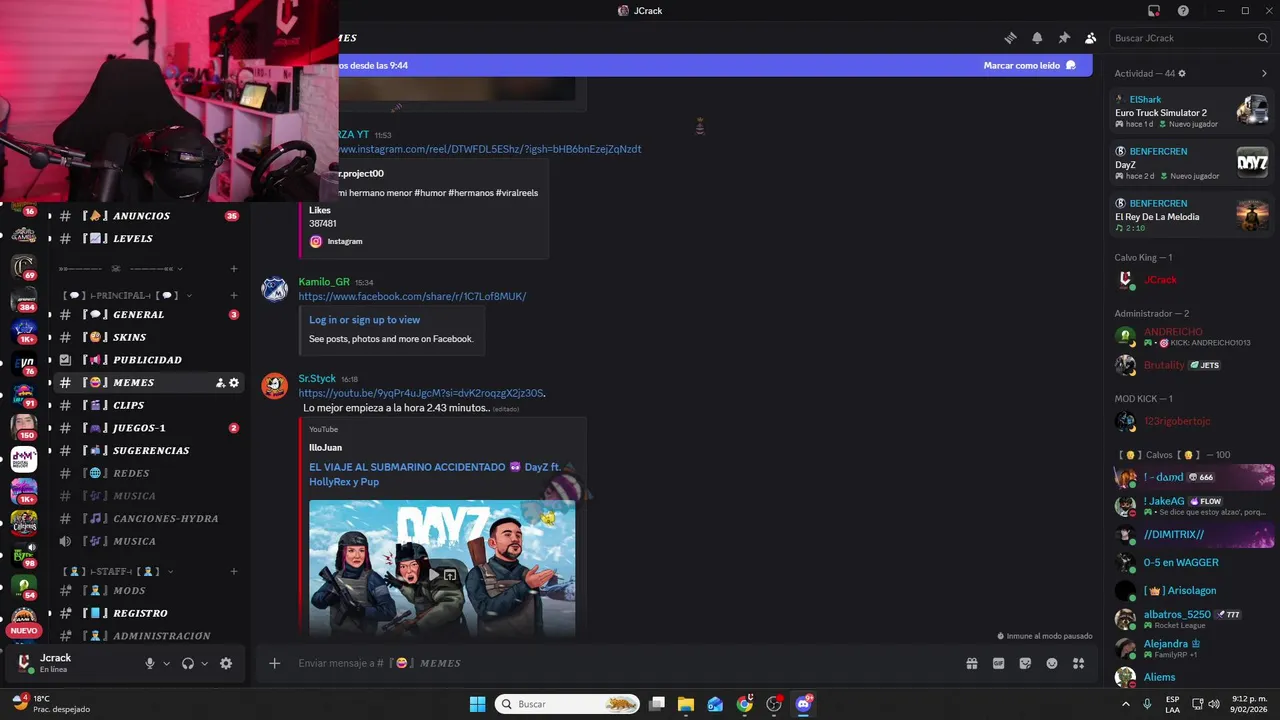Screen dimensions: 1280x720
Task: Open MEMES channel settings gear
Action: click(x=234, y=383)
